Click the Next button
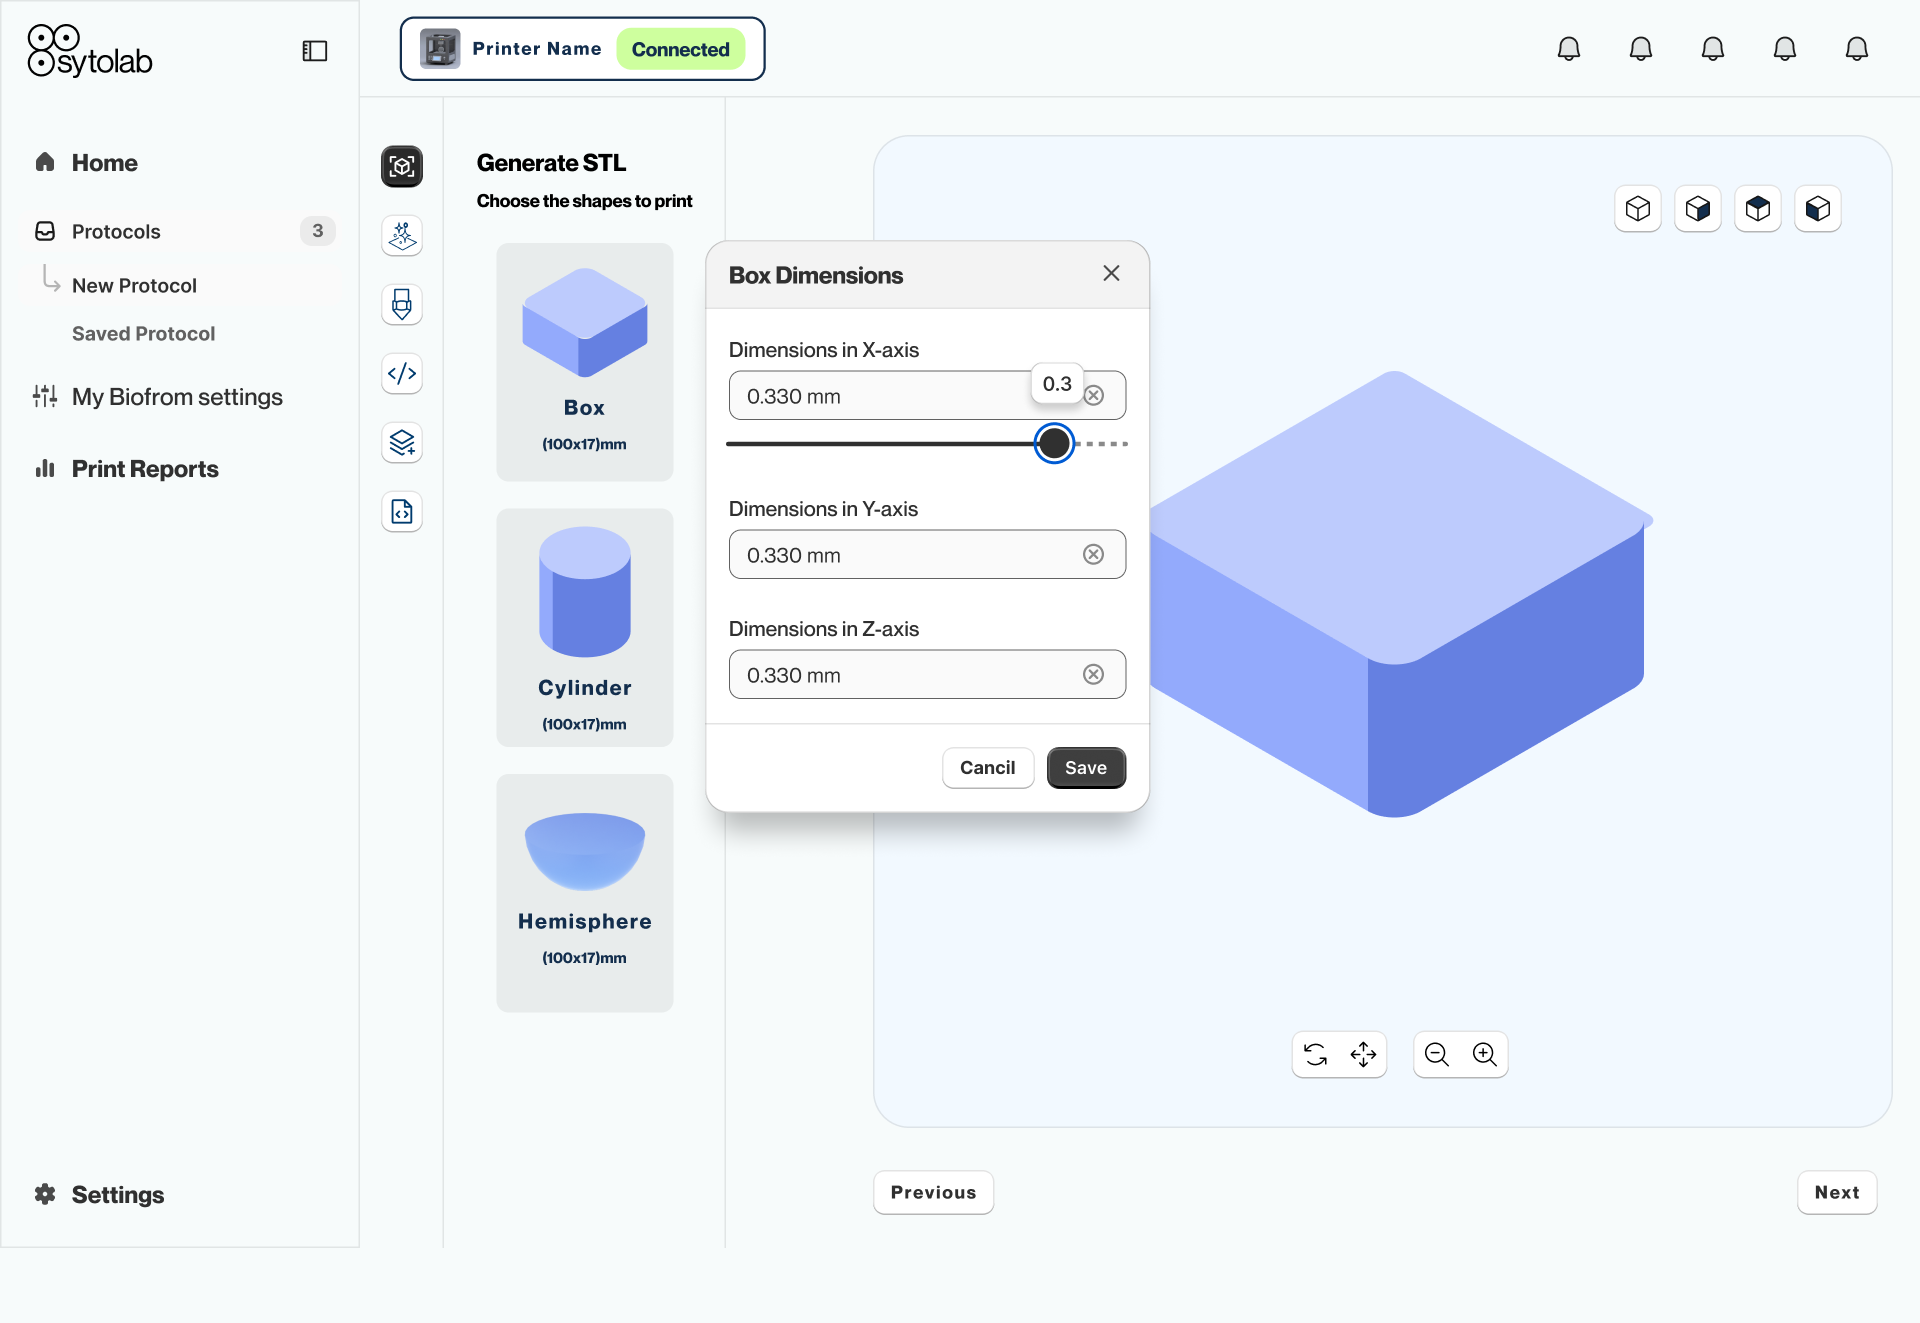 (1836, 1193)
